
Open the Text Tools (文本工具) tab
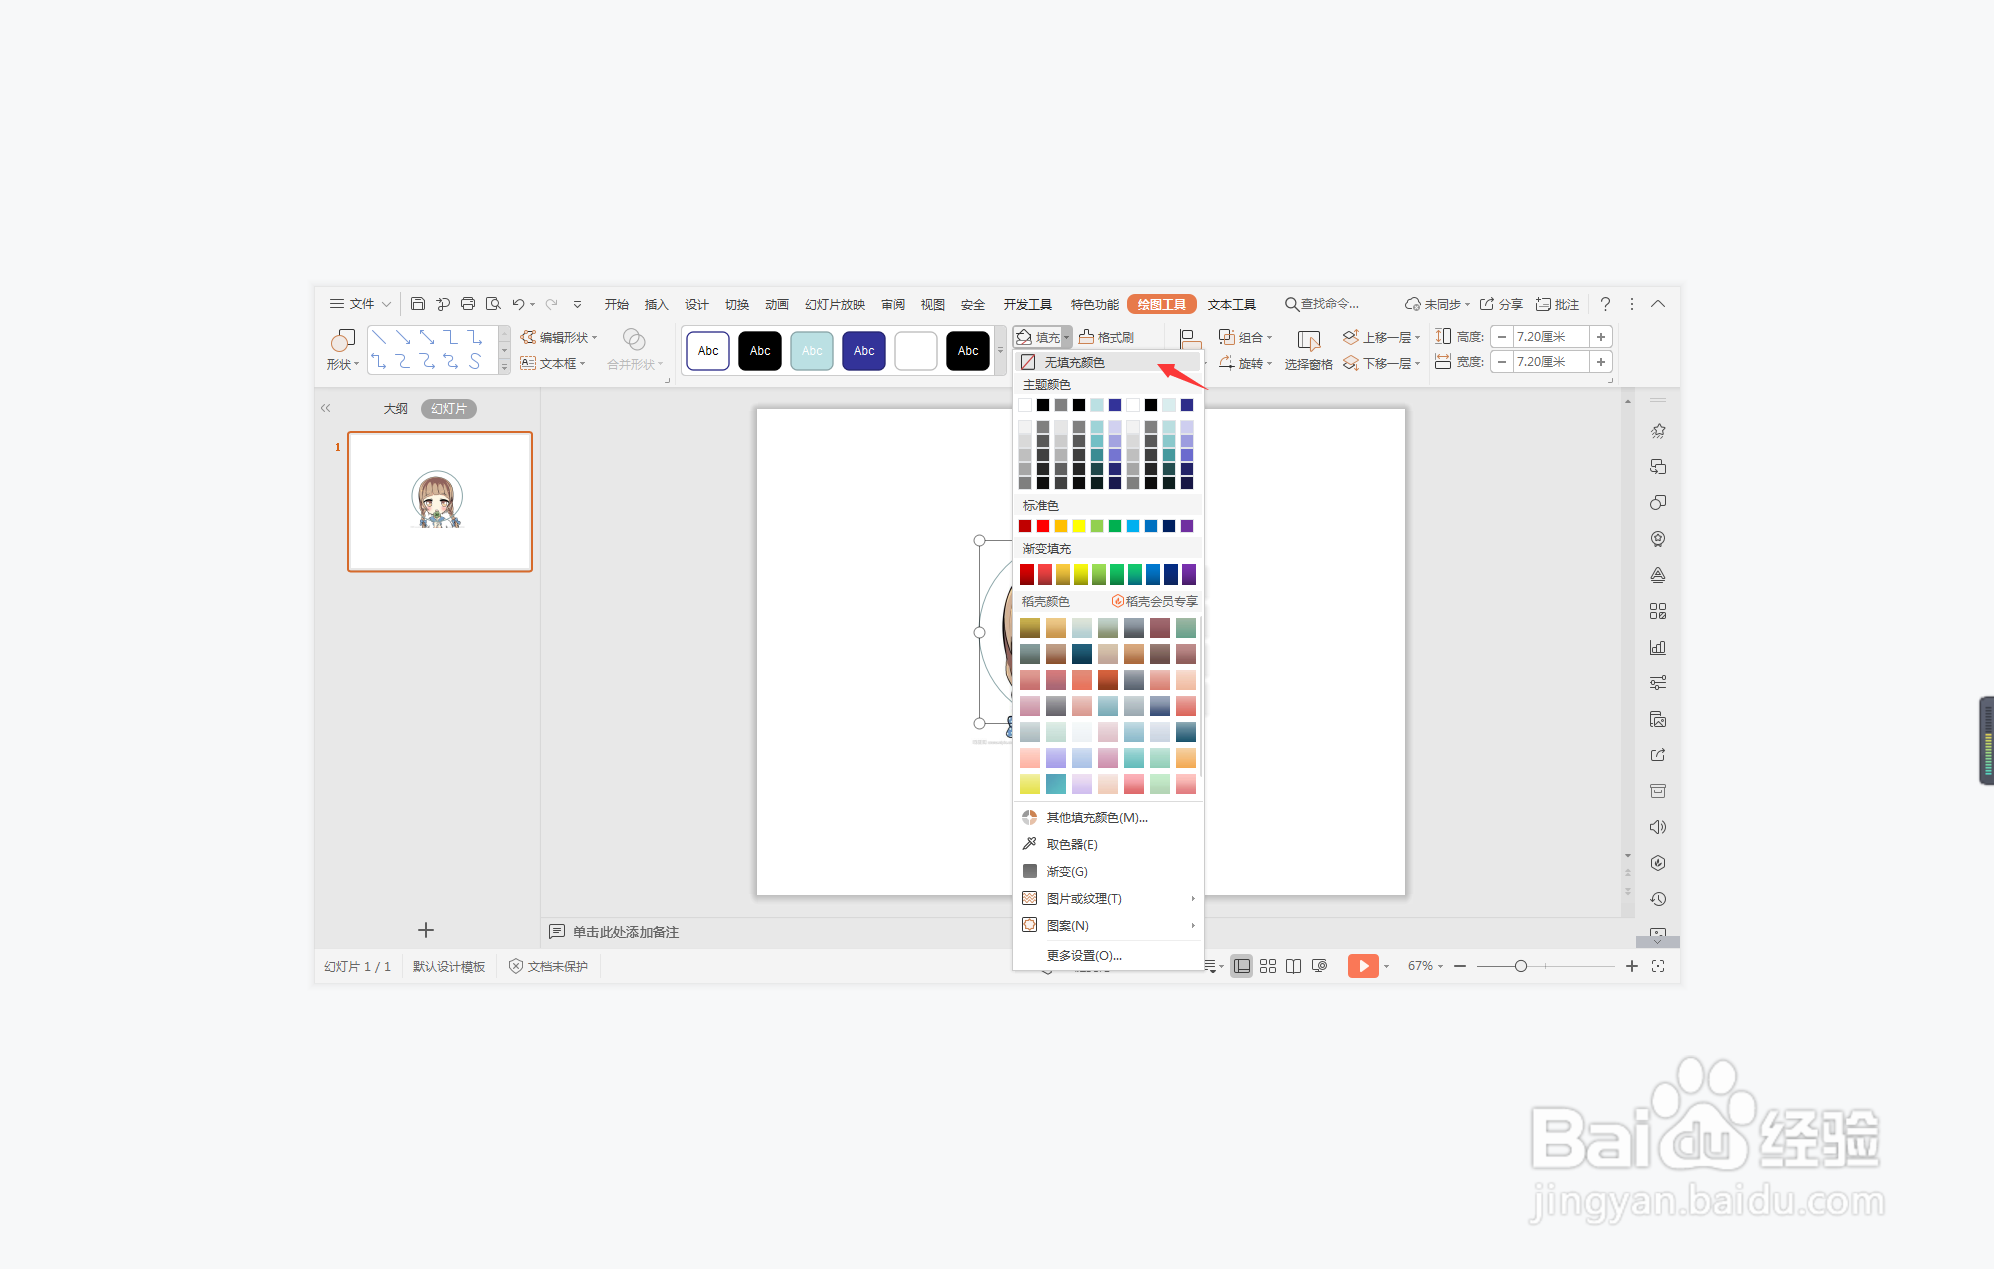(x=1231, y=304)
